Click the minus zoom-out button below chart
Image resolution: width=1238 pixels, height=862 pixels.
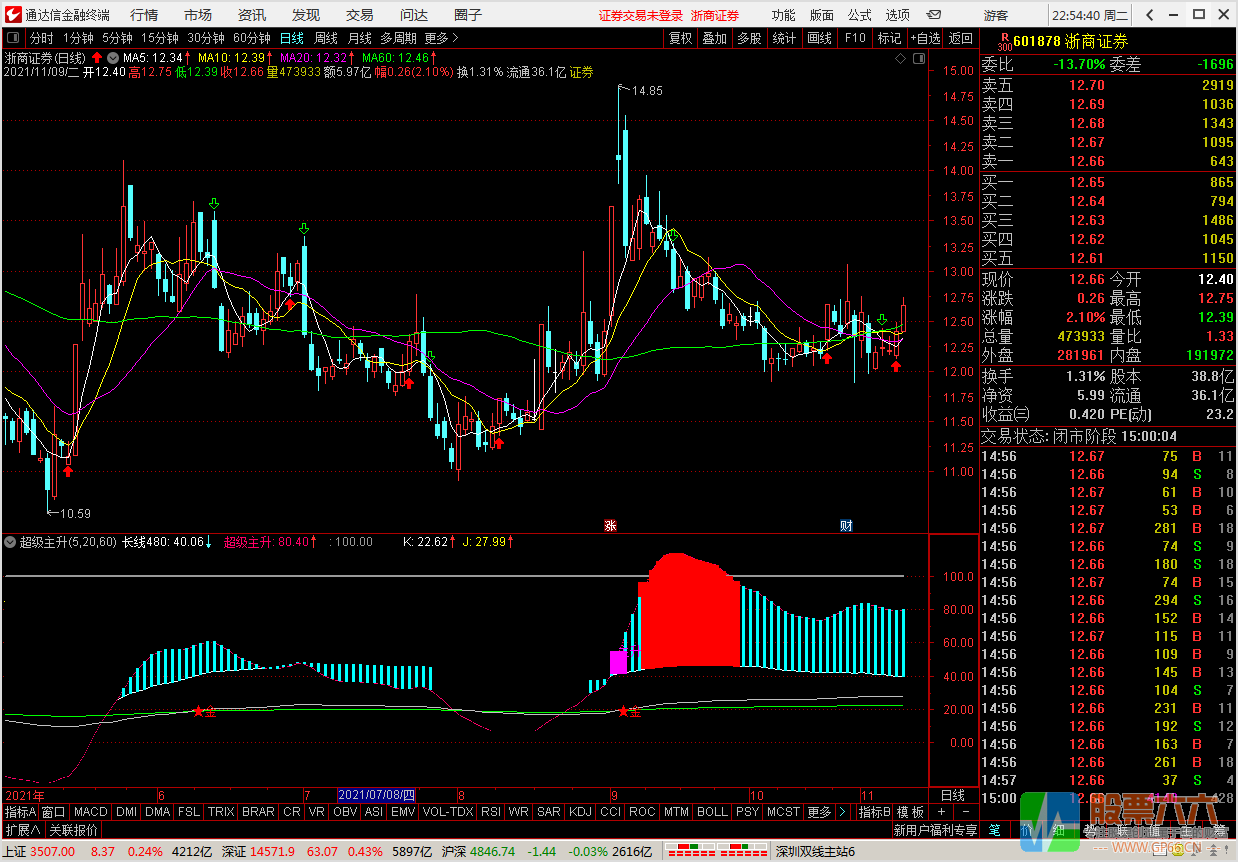(x=965, y=812)
